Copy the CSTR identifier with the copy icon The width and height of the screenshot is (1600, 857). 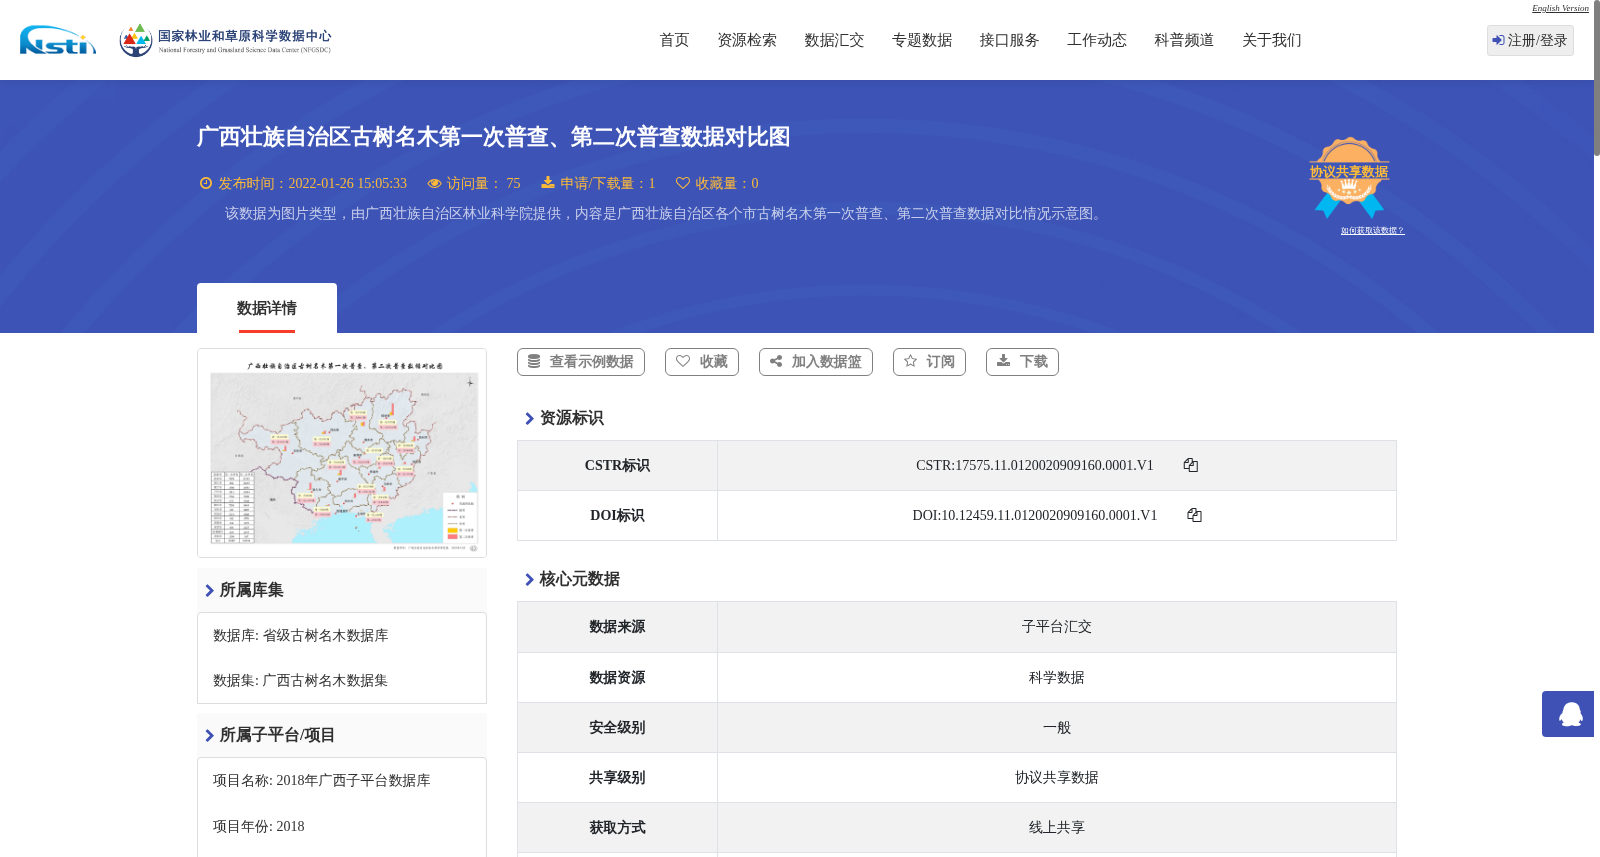(x=1190, y=465)
